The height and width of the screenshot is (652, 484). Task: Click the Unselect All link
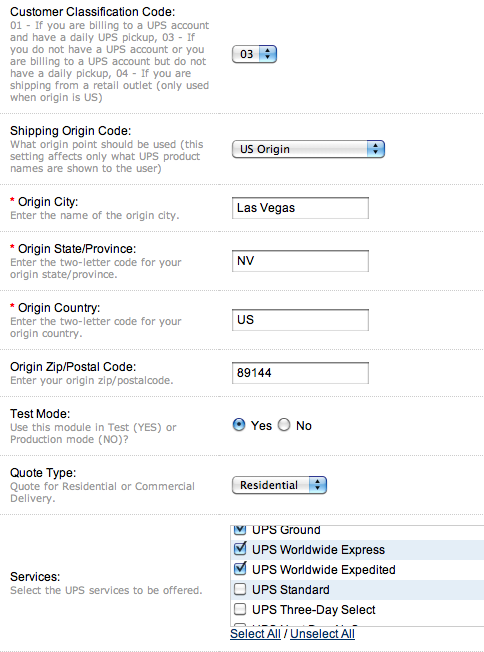tap(322, 634)
